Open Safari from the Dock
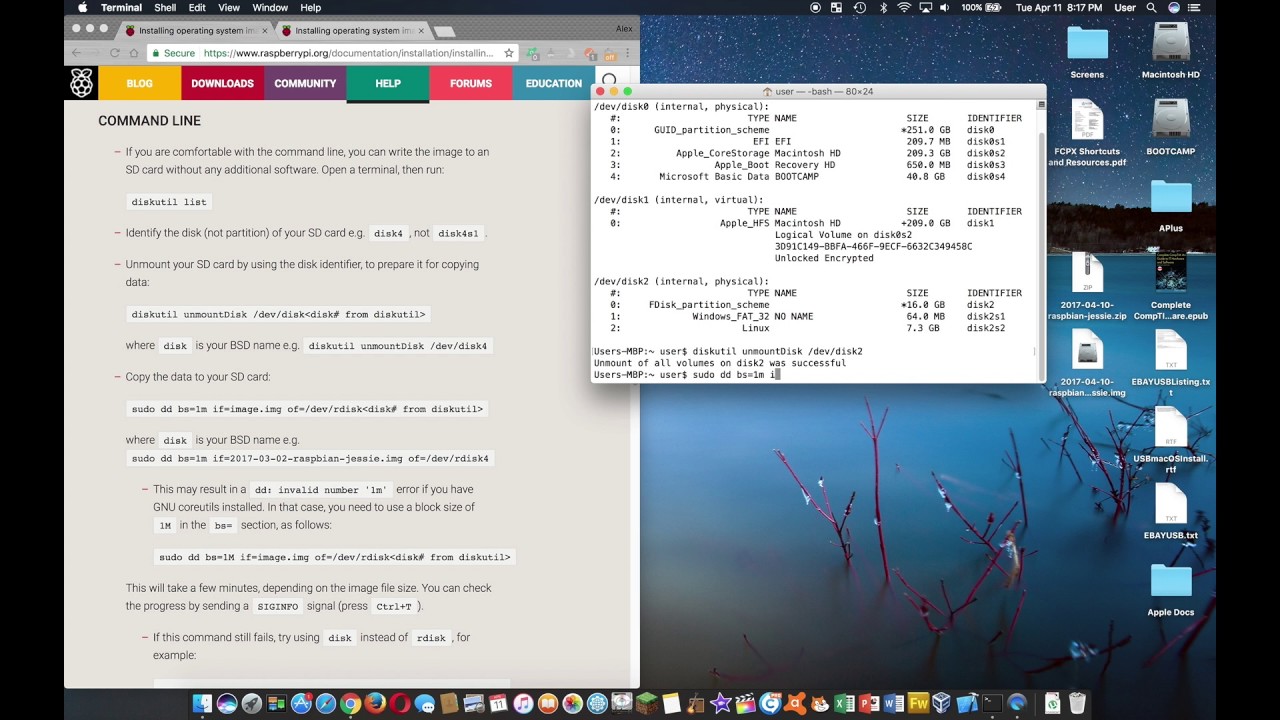 [325, 703]
